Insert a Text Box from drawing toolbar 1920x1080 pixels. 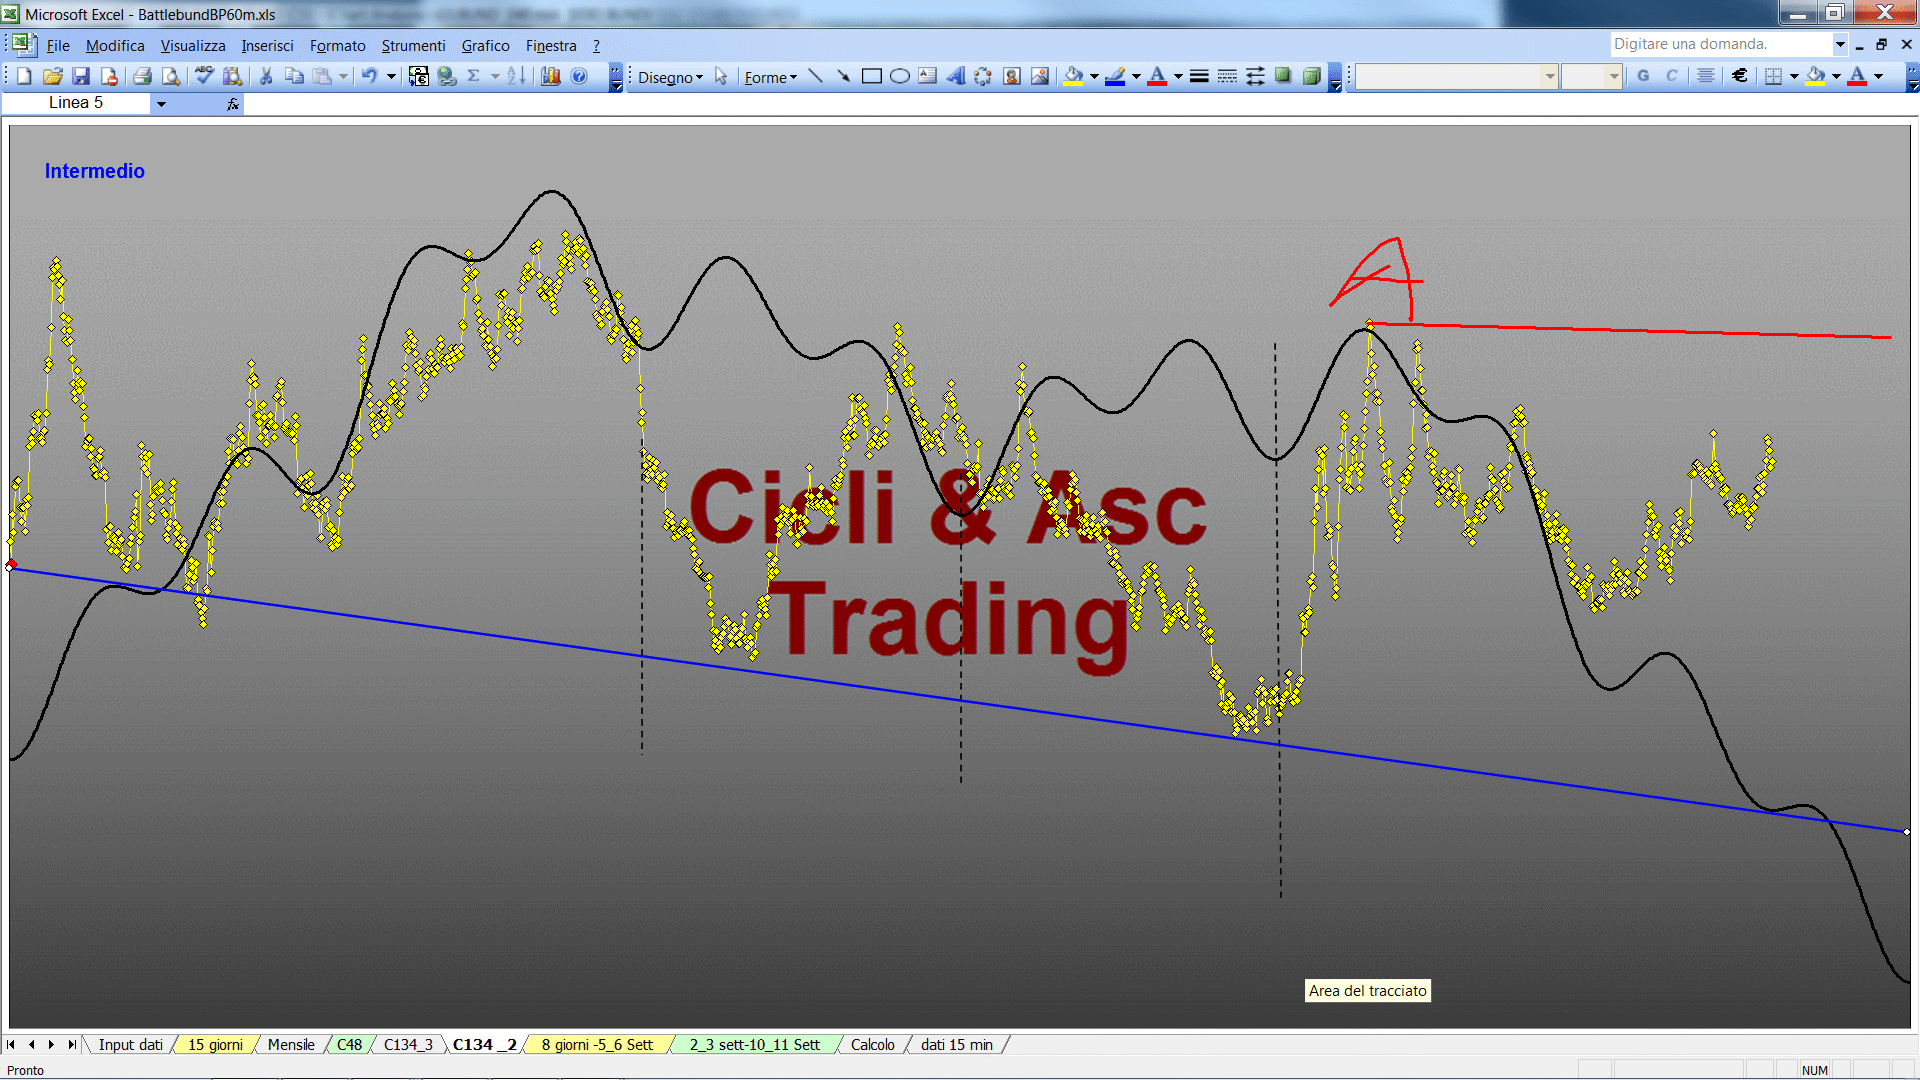pyautogui.click(x=927, y=76)
